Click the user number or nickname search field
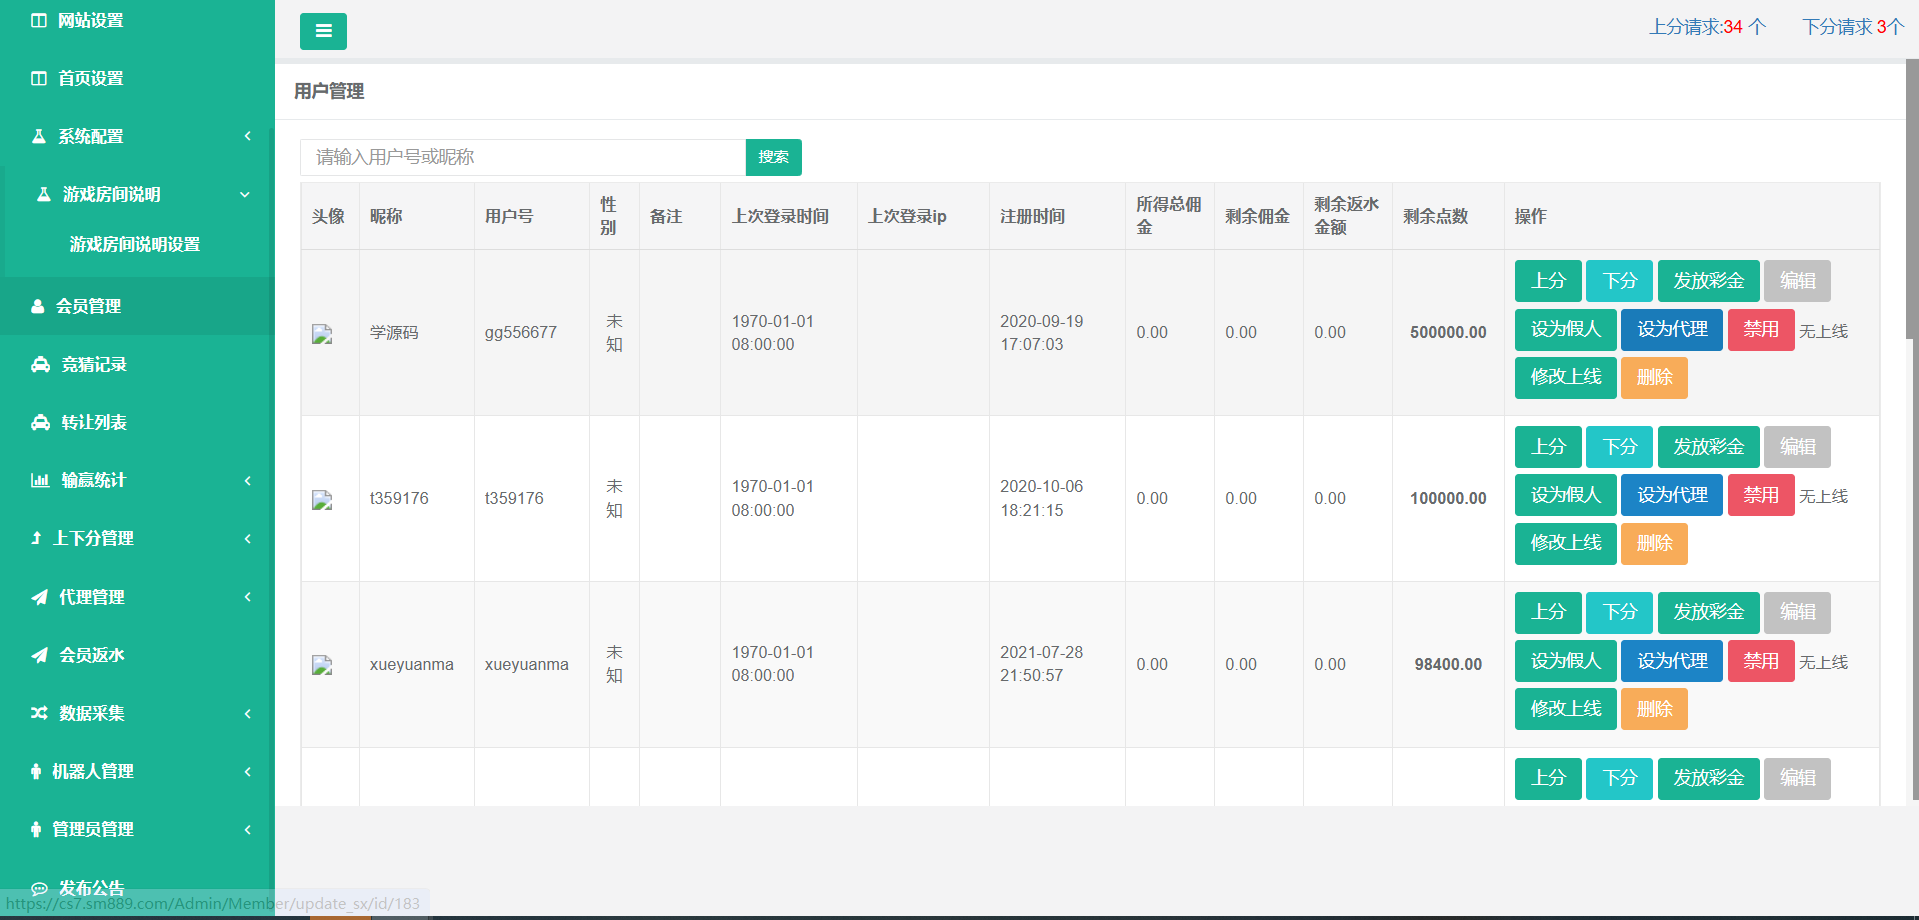Screen dimensions: 1919x920 pyautogui.click(x=522, y=157)
